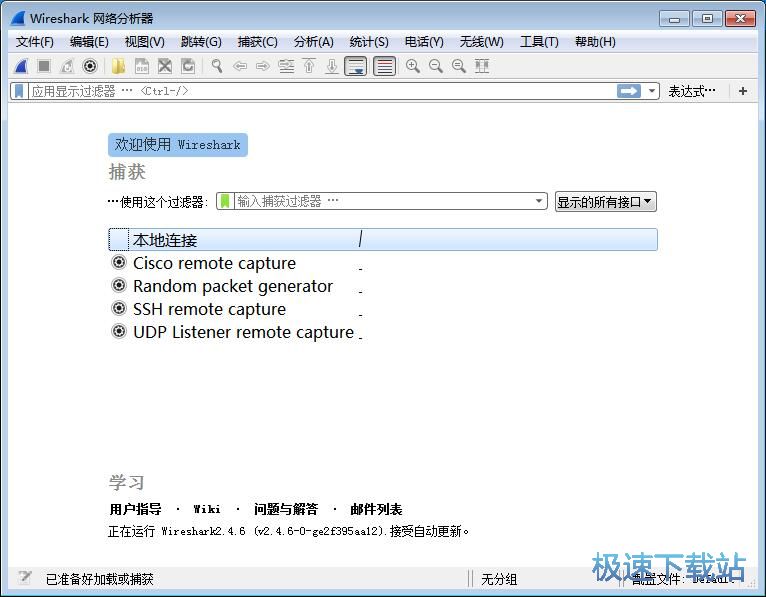This screenshot has width=766, height=597.
Task: Find a packet using the magnifier icon
Action: tap(216, 66)
